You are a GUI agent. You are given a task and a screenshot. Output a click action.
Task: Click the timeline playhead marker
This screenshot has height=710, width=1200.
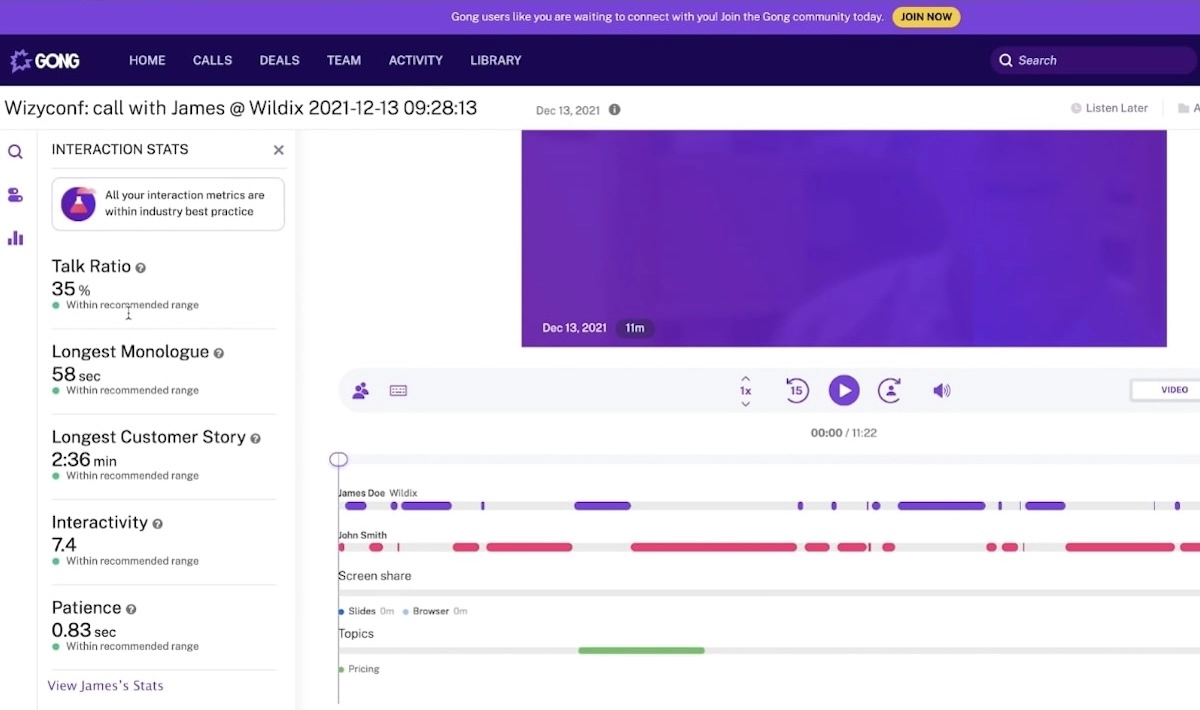(x=339, y=459)
